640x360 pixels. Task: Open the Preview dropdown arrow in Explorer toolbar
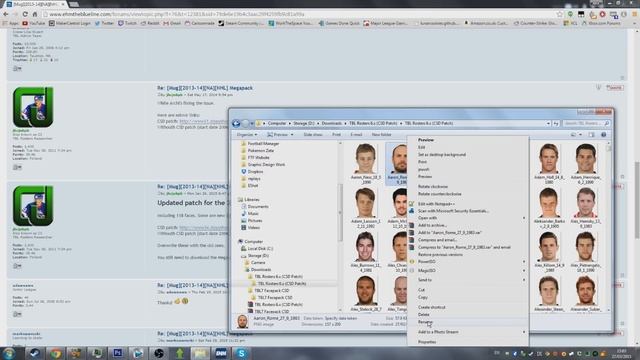coord(291,135)
